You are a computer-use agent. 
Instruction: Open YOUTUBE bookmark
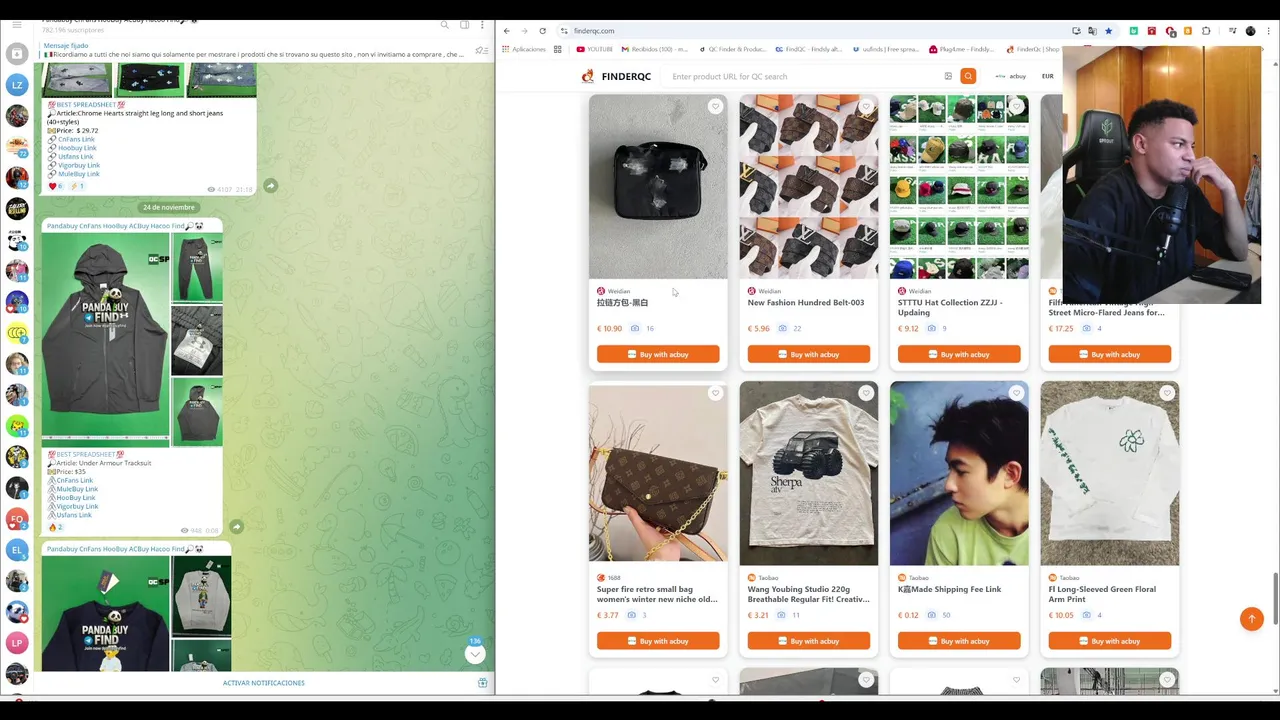(x=595, y=49)
